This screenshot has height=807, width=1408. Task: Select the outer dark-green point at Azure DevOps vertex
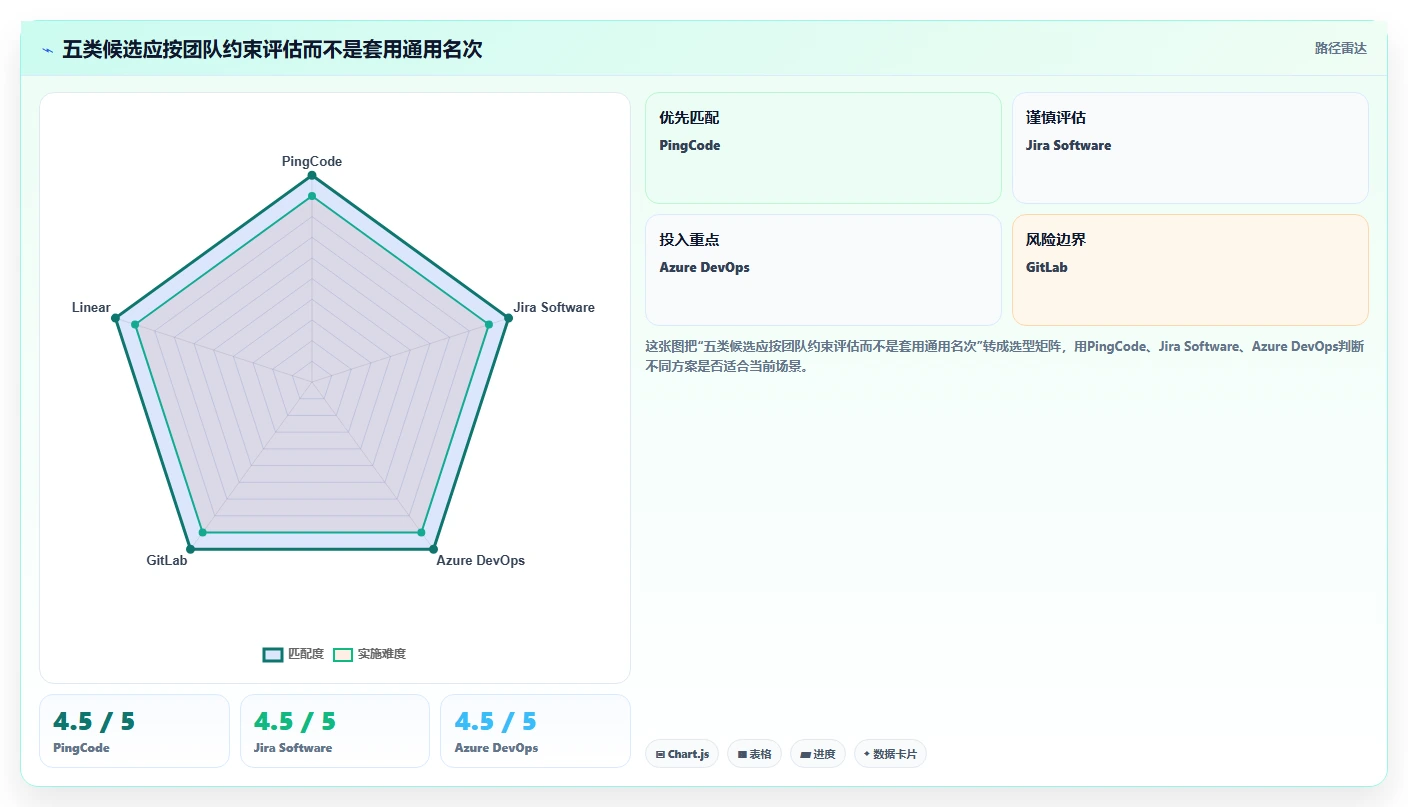433,549
